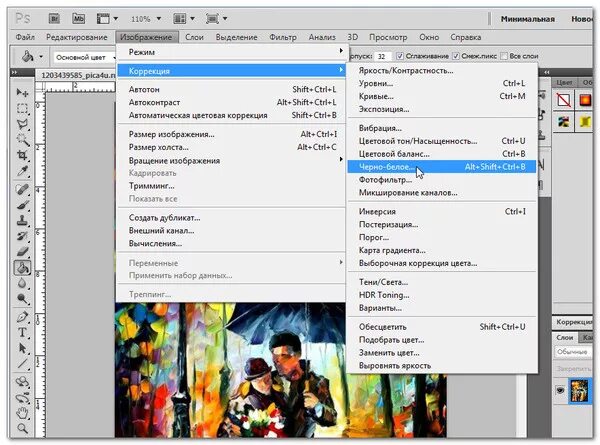
Task: Select the 1203439585_pica4u document tab
Action: (78, 75)
